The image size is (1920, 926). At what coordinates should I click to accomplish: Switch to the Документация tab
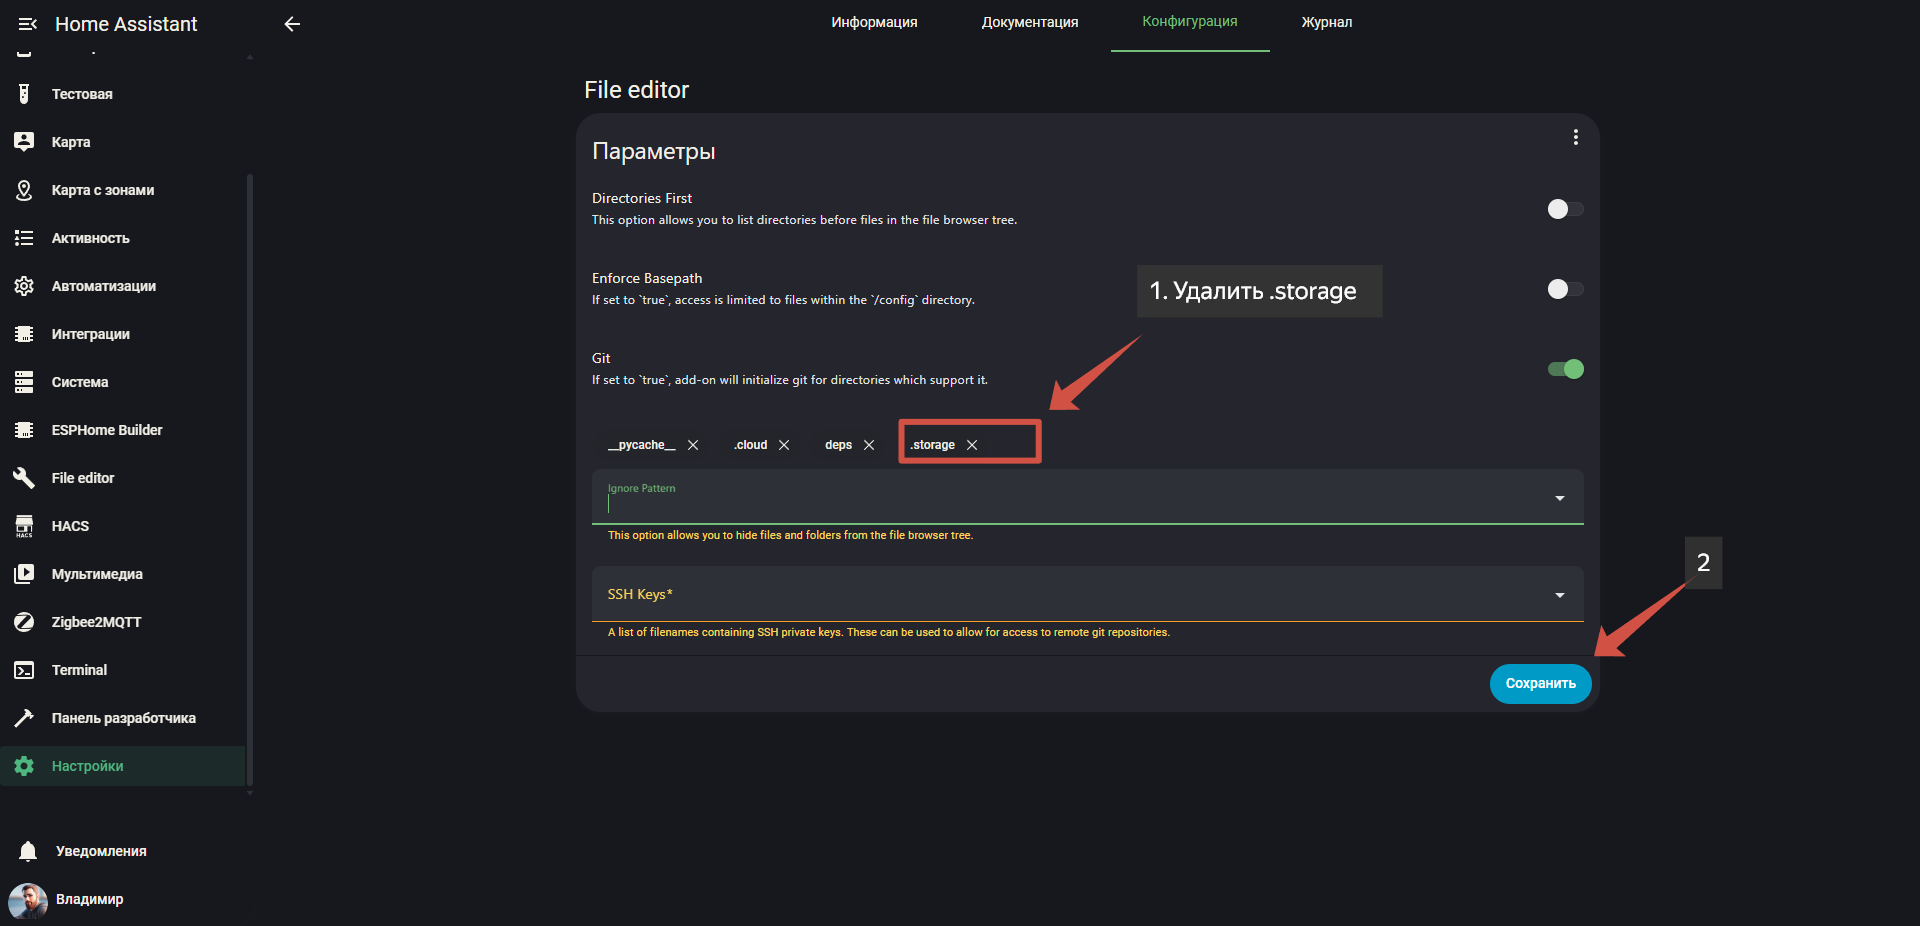(x=1029, y=22)
